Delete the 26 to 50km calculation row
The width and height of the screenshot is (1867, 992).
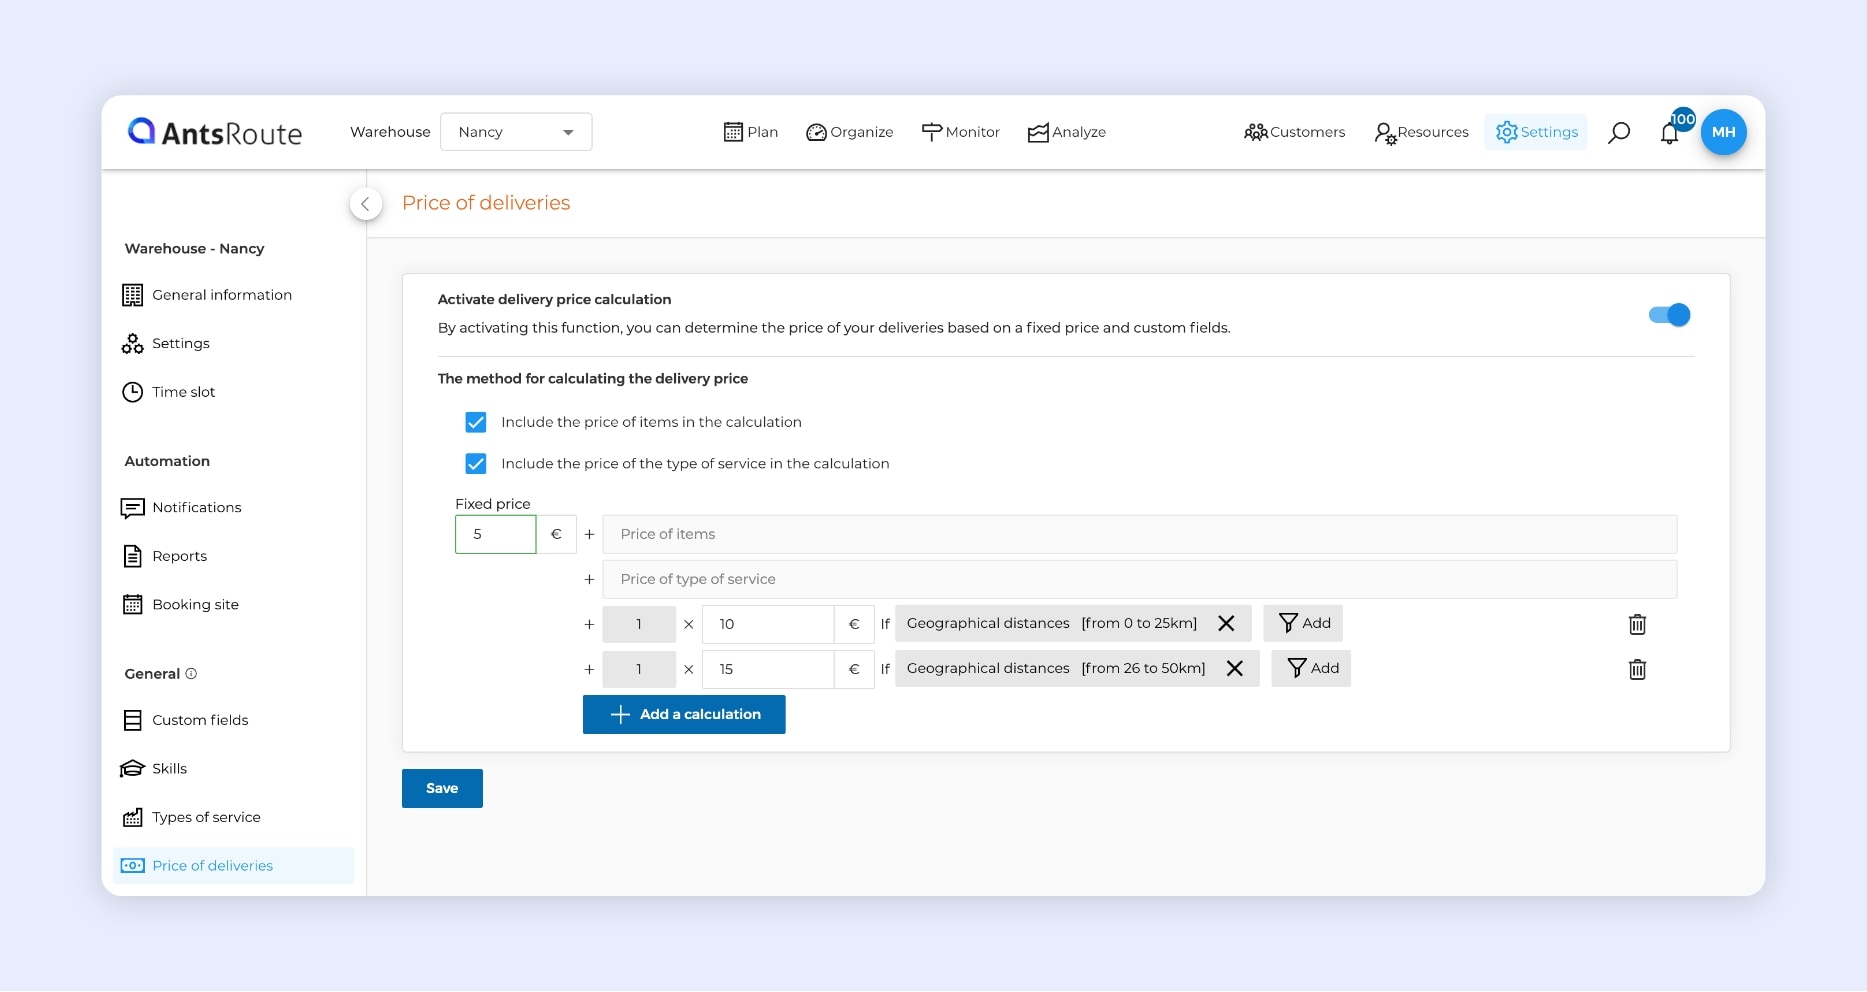[1637, 669]
